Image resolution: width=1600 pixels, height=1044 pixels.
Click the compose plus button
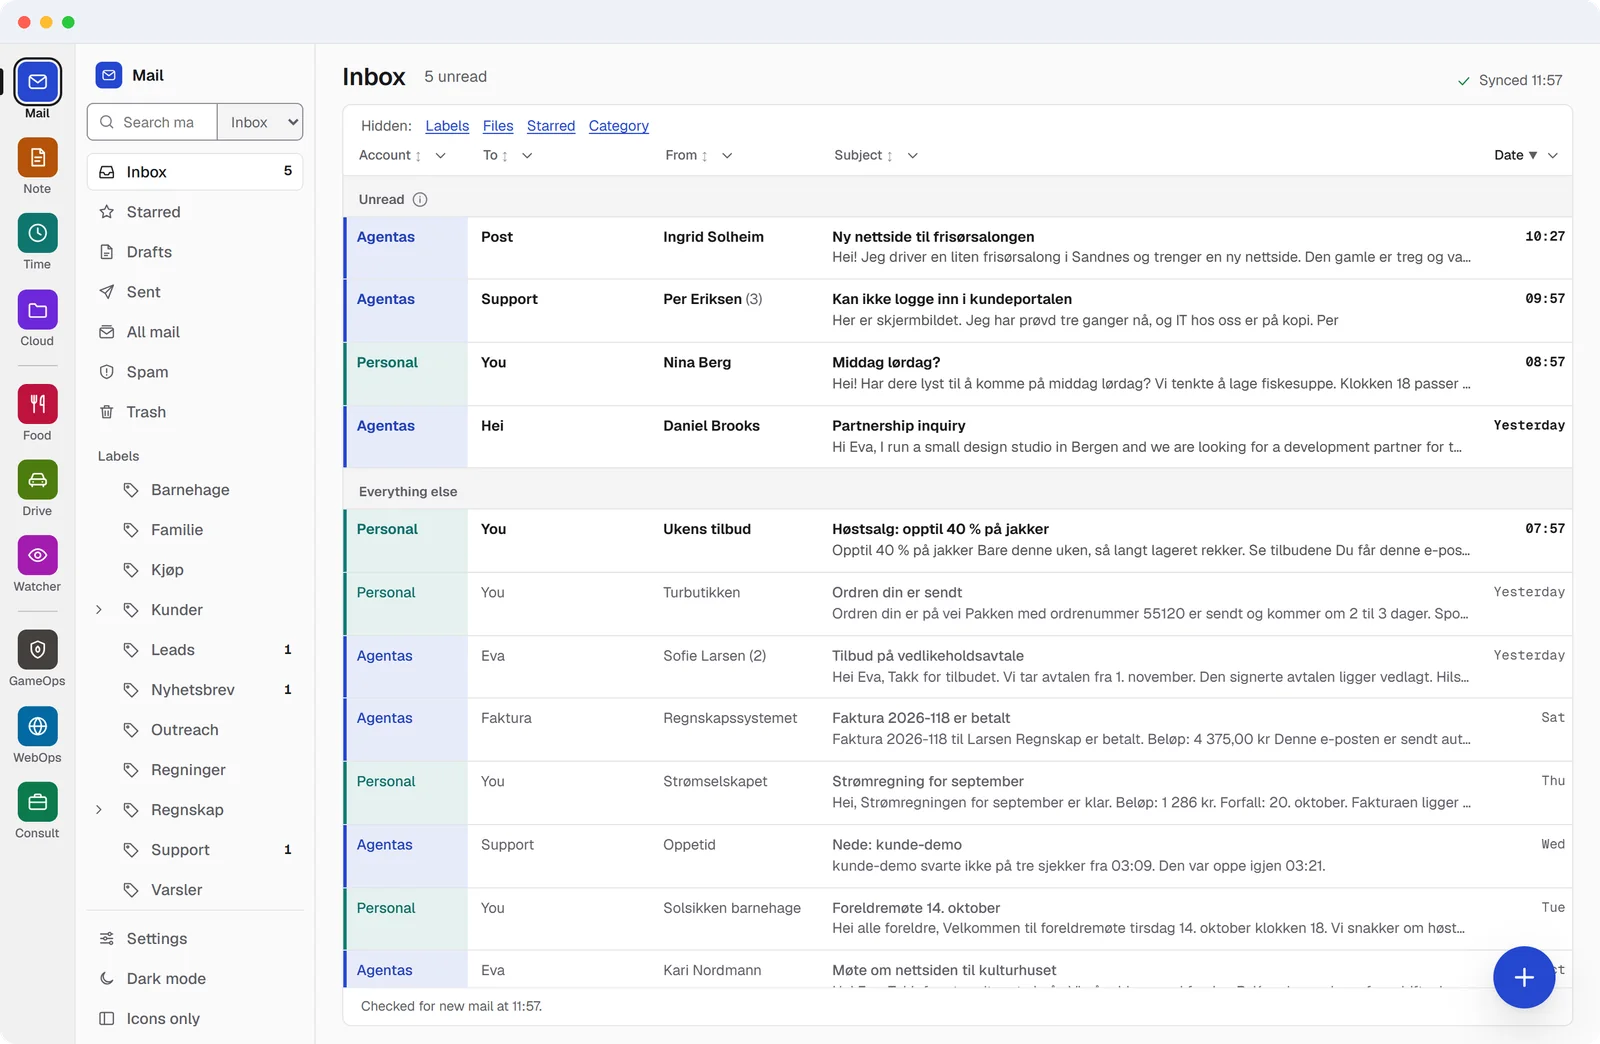[1524, 977]
